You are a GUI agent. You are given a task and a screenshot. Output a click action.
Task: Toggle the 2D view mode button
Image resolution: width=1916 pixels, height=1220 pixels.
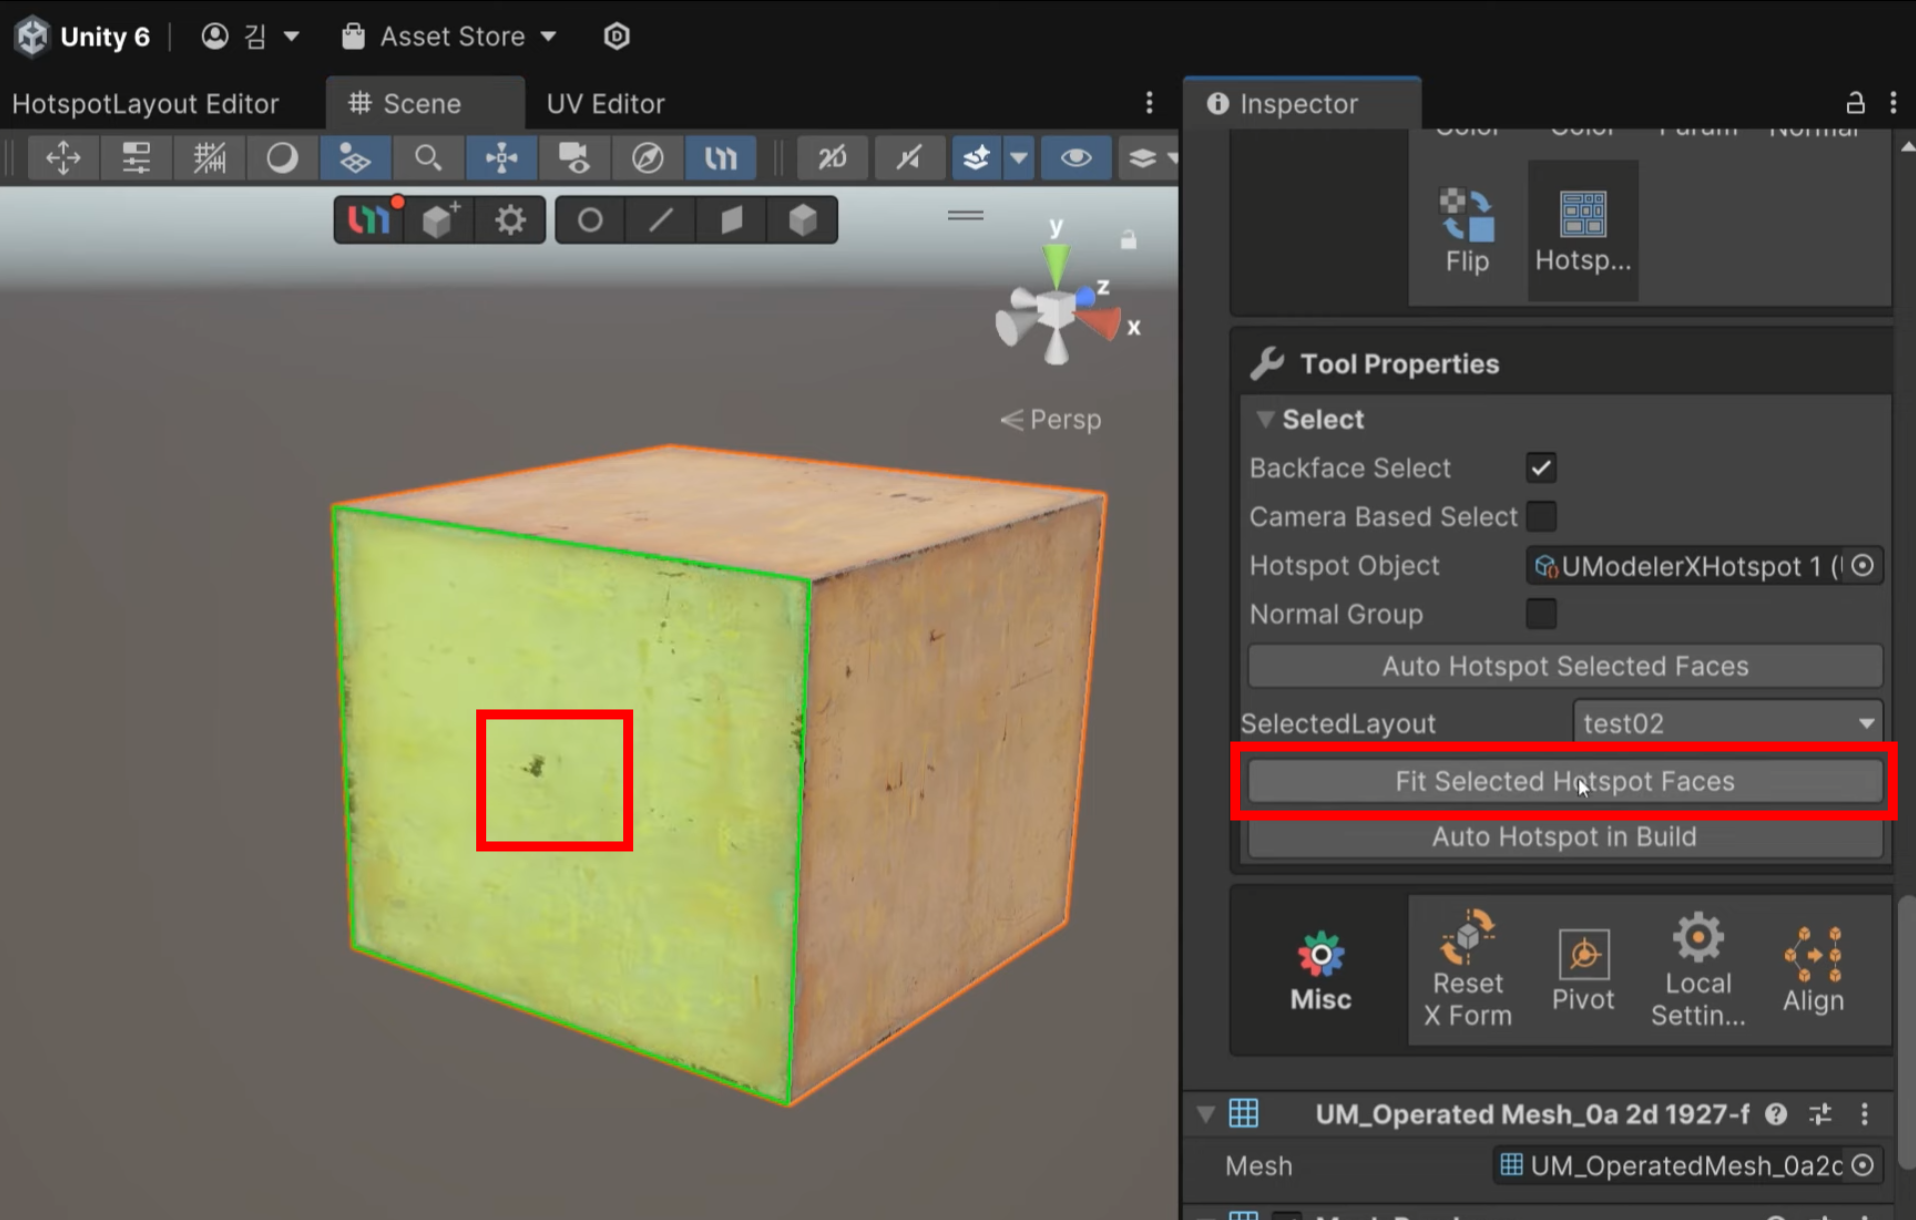832,158
